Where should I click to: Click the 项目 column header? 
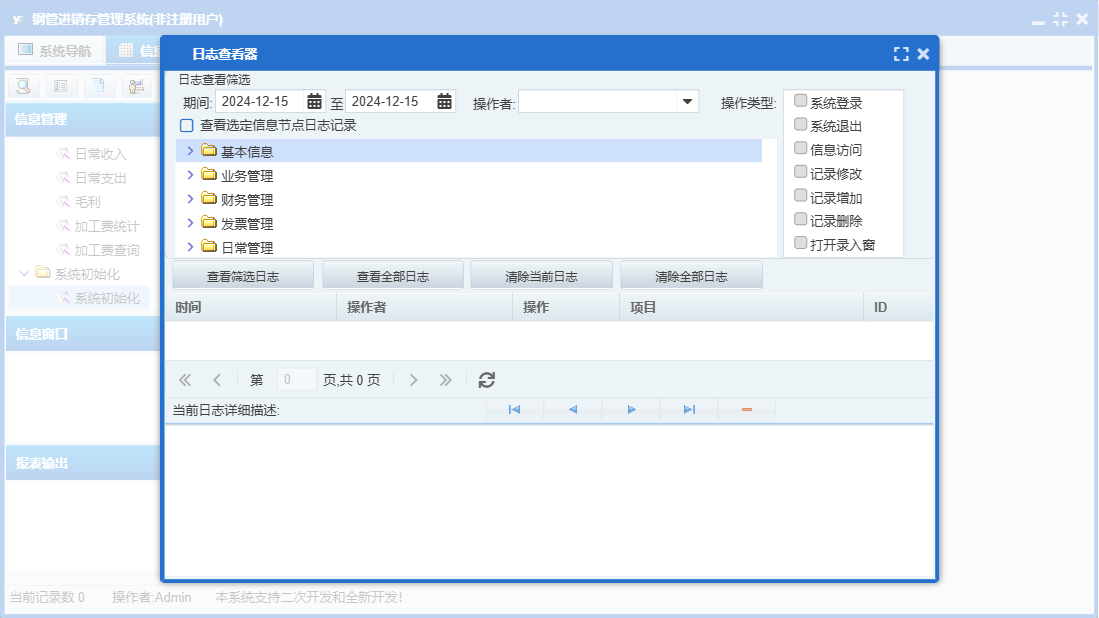tap(742, 308)
